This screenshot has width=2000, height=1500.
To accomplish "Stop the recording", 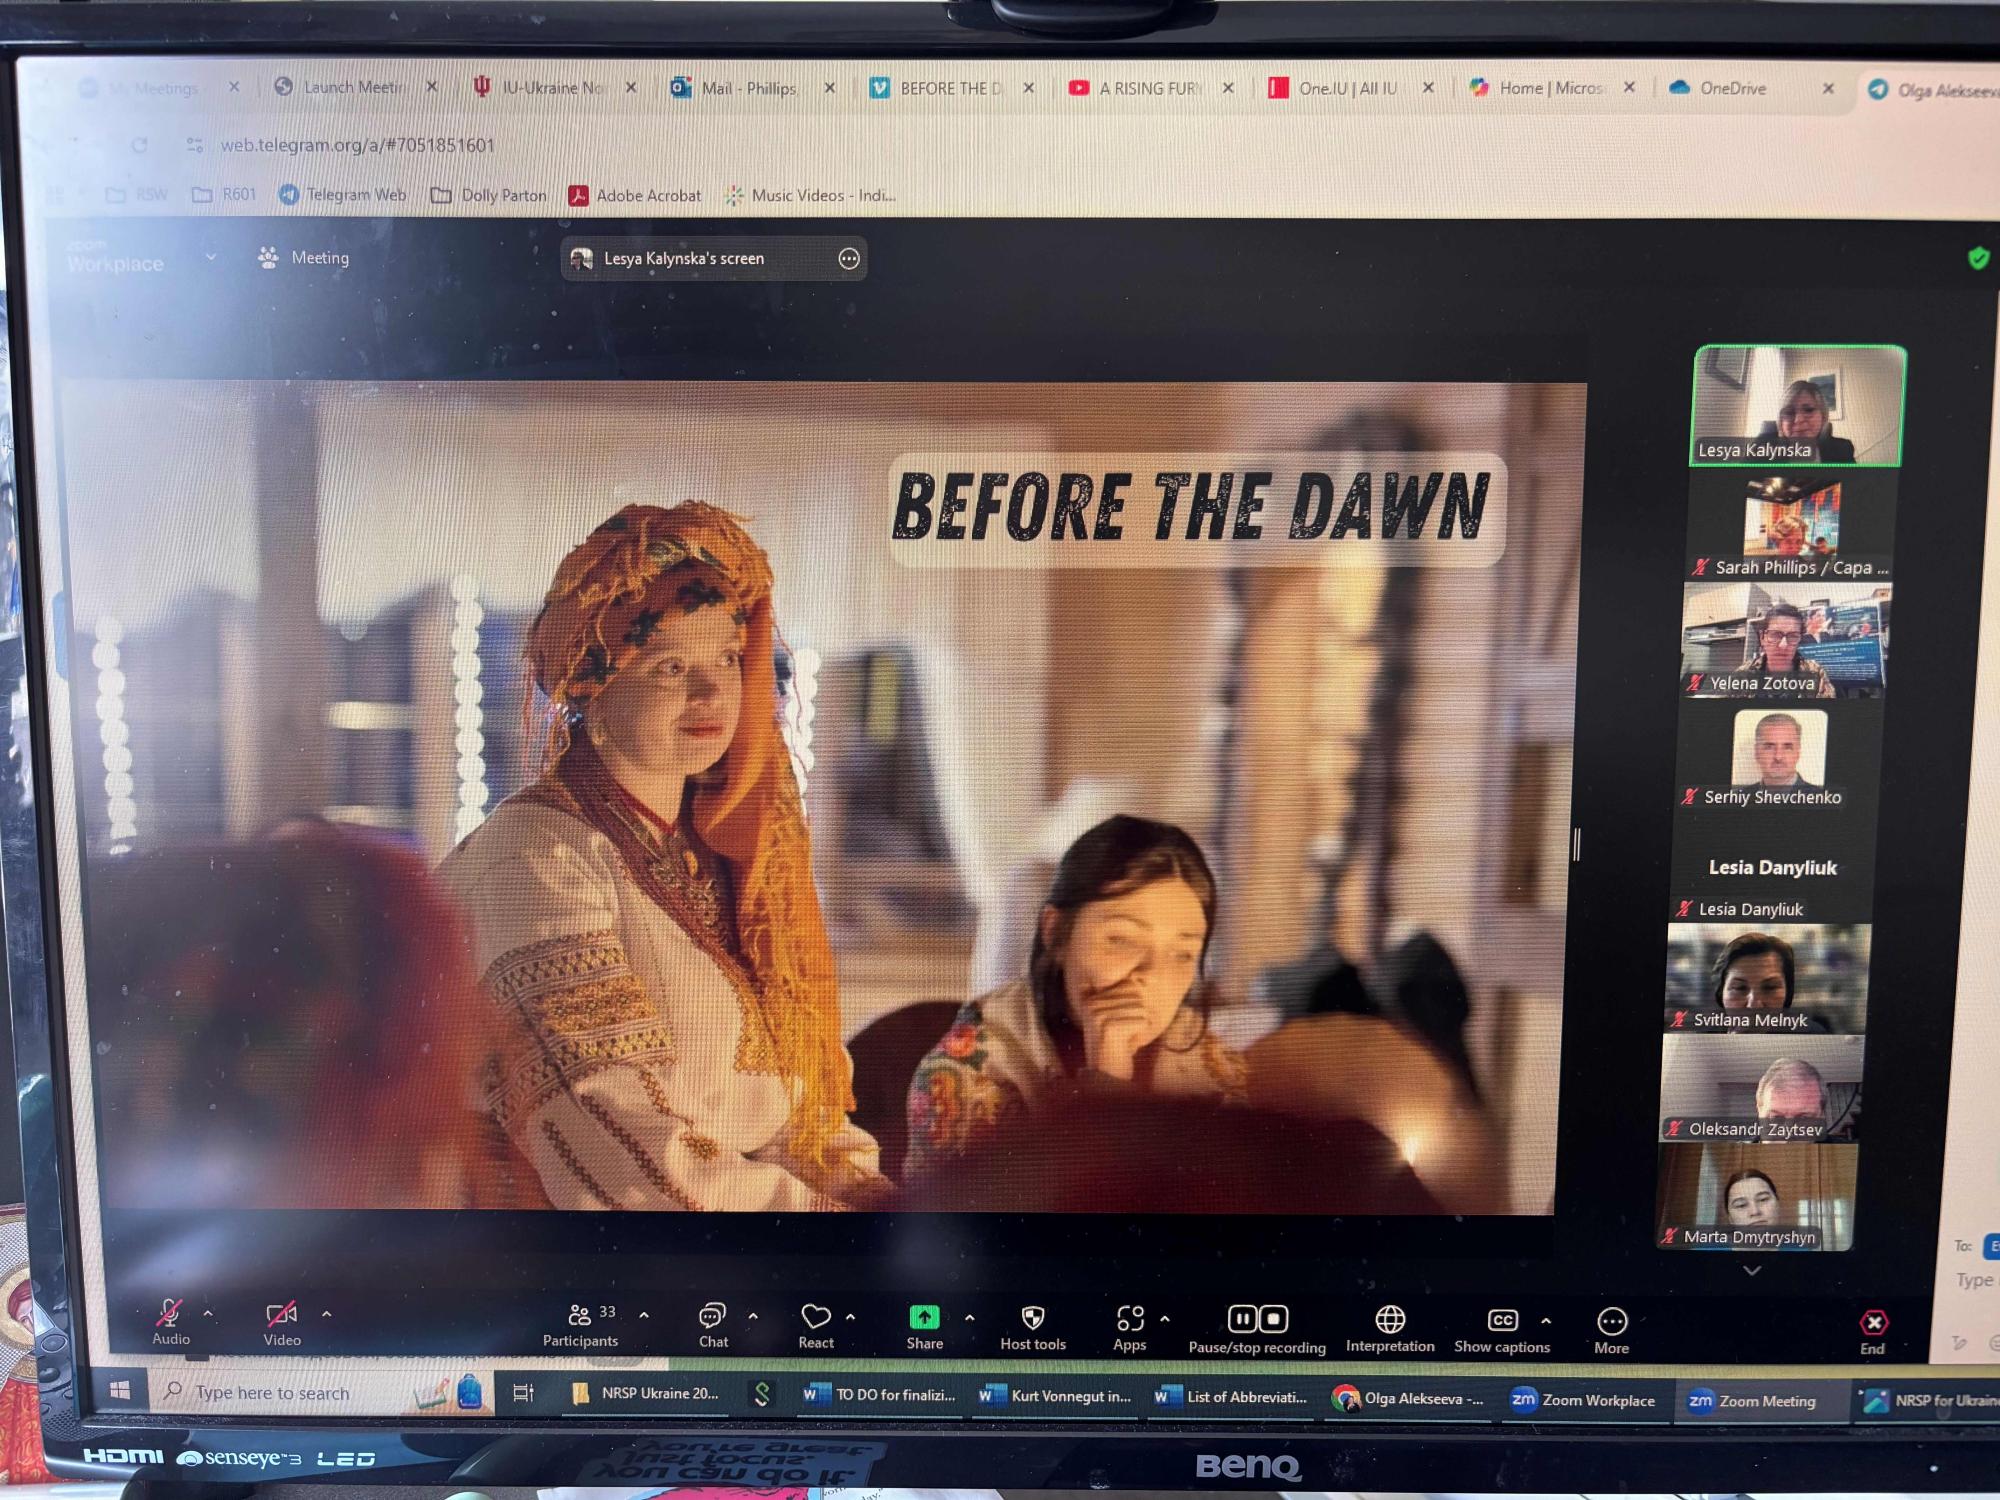I will click(x=1274, y=1319).
